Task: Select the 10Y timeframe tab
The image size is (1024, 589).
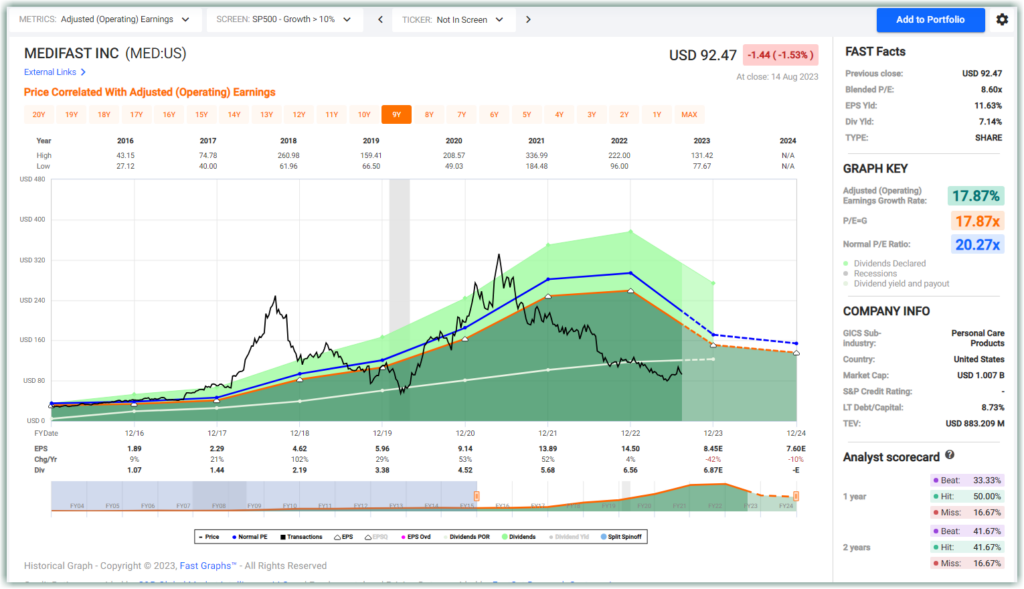Action: click(364, 114)
